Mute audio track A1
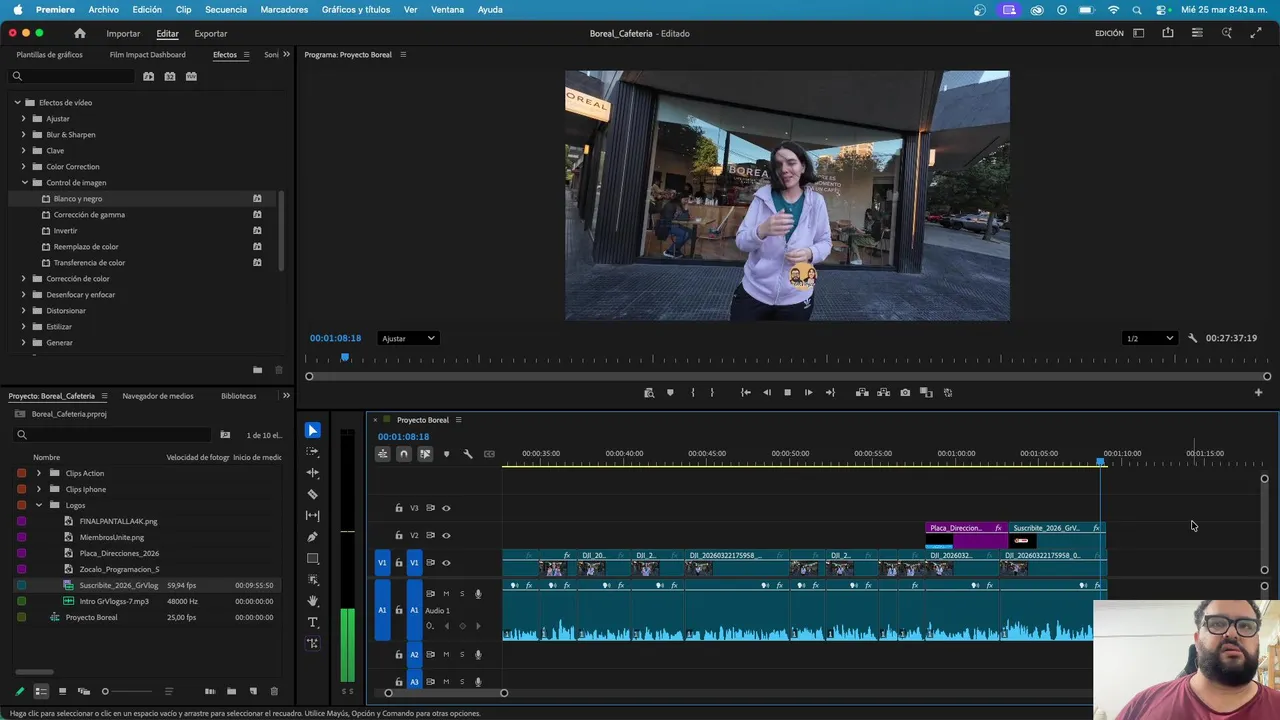The image size is (1280, 720). pyautogui.click(x=446, y=594)
